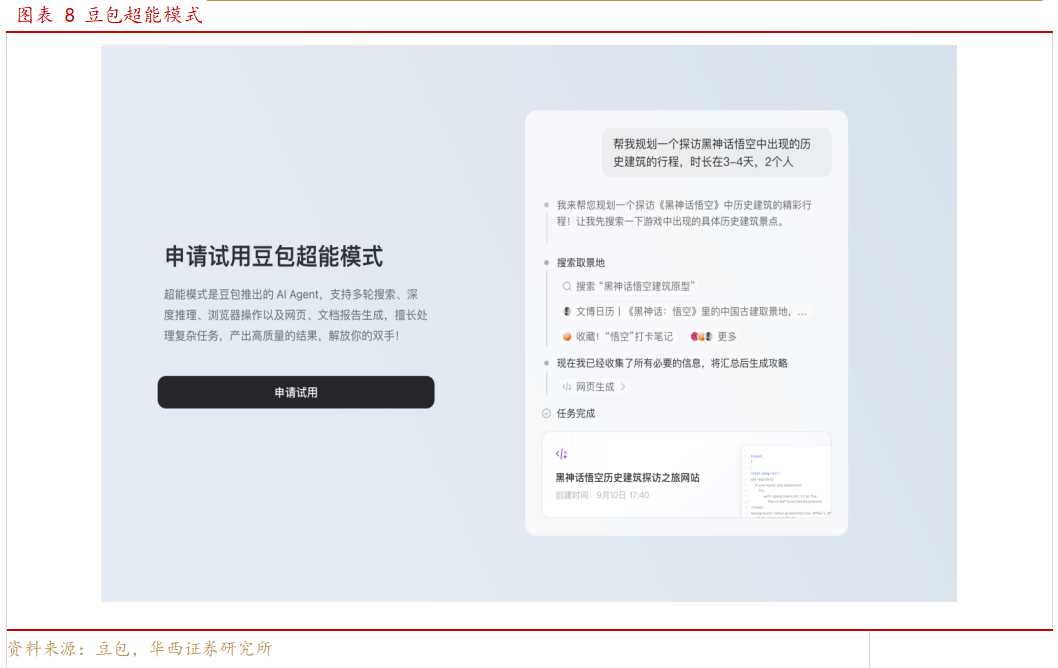Click the 网页生成 step label
Image resolution: width=1058 pixels, height=668 pixels.
(x=595, y=387)
